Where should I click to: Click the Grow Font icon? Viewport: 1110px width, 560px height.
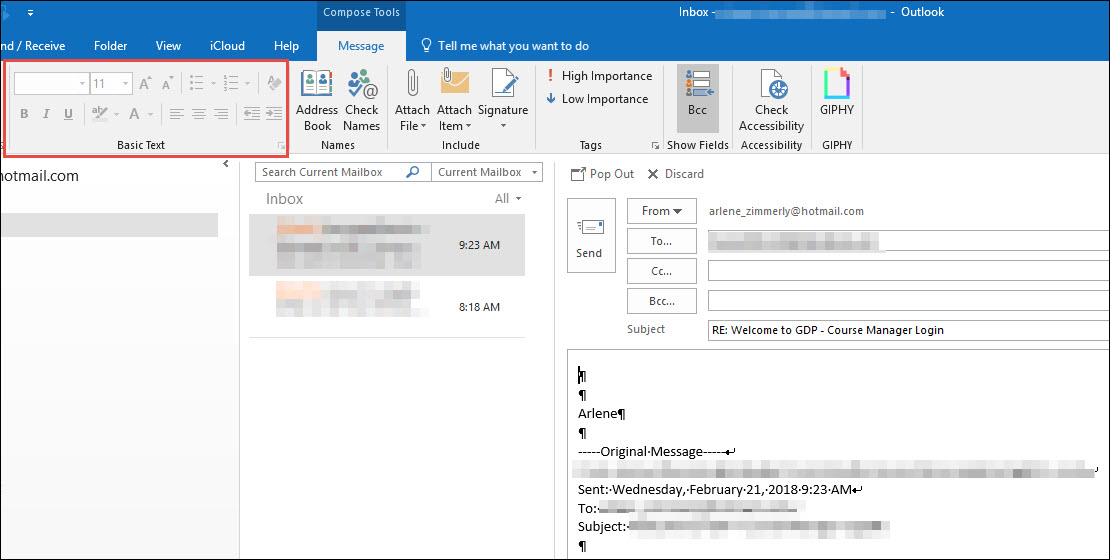click(x=144, y=84)
